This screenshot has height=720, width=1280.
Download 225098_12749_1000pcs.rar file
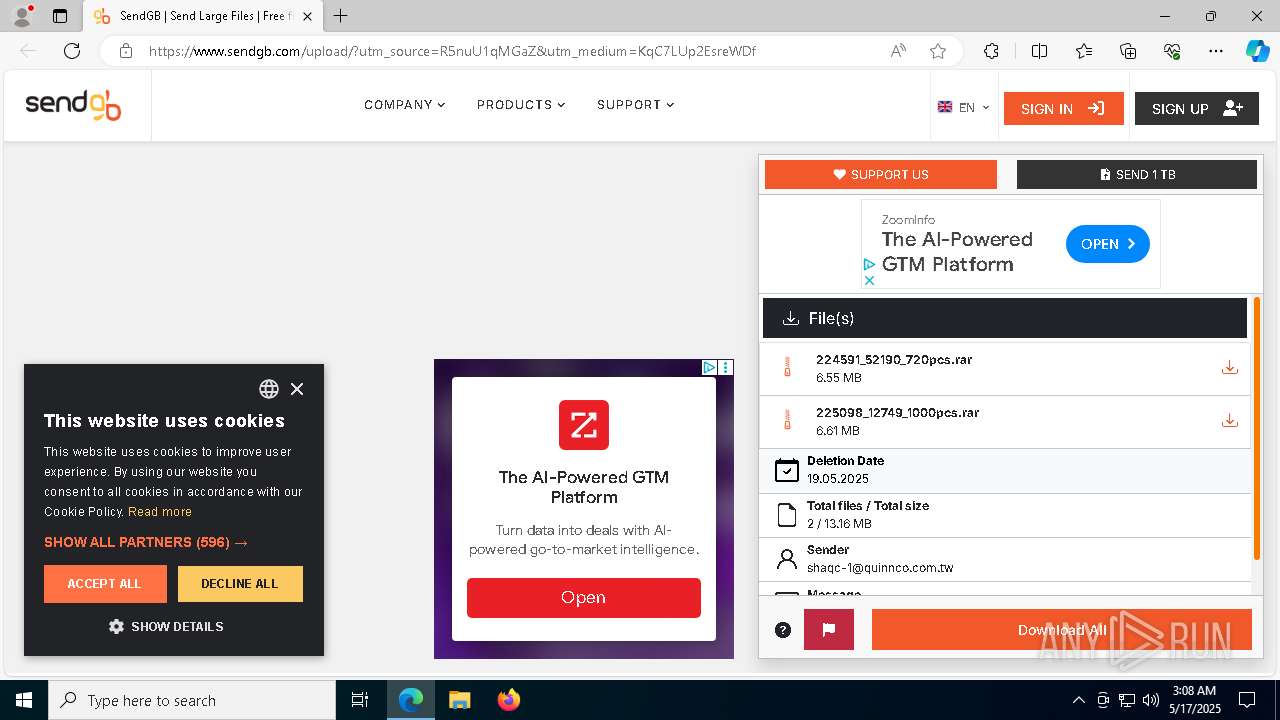coord(1229,421)
